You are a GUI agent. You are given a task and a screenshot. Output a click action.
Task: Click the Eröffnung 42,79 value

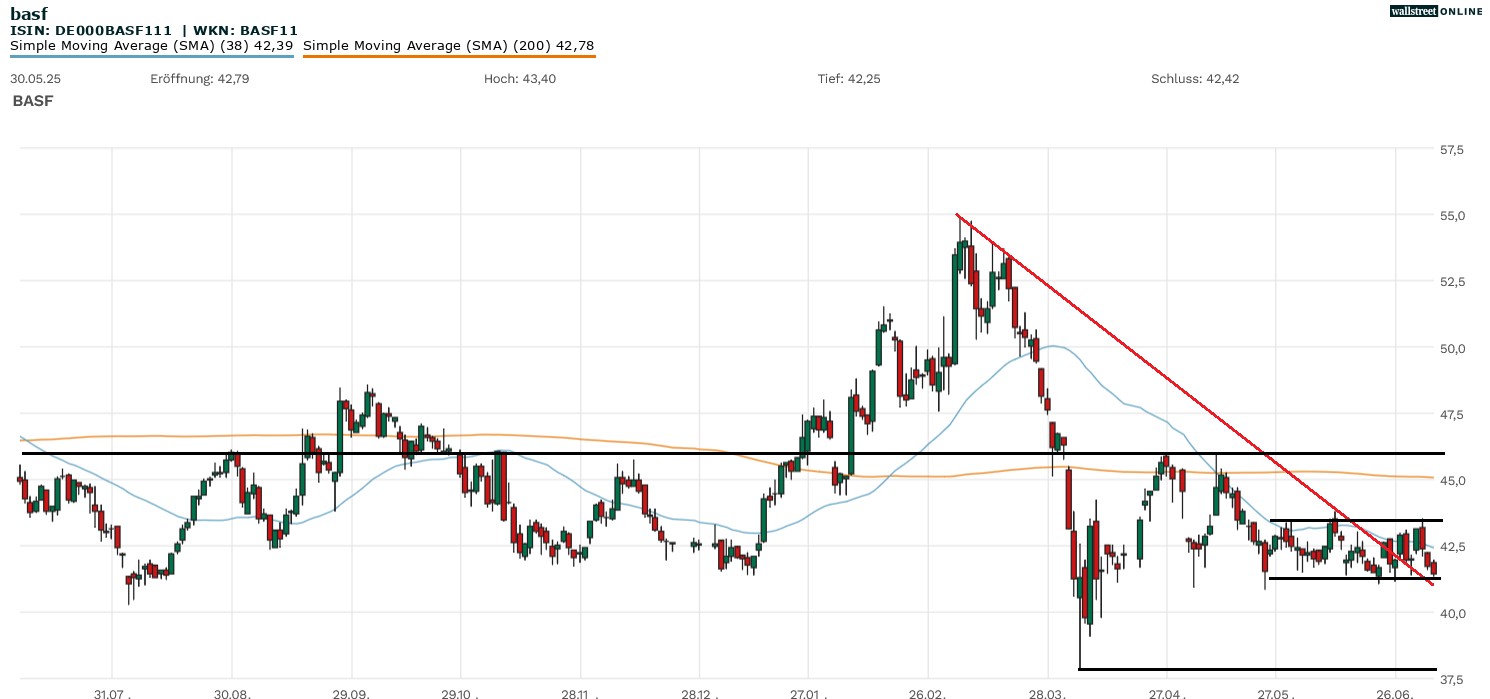pyautogui.click(x=199, y=78)
